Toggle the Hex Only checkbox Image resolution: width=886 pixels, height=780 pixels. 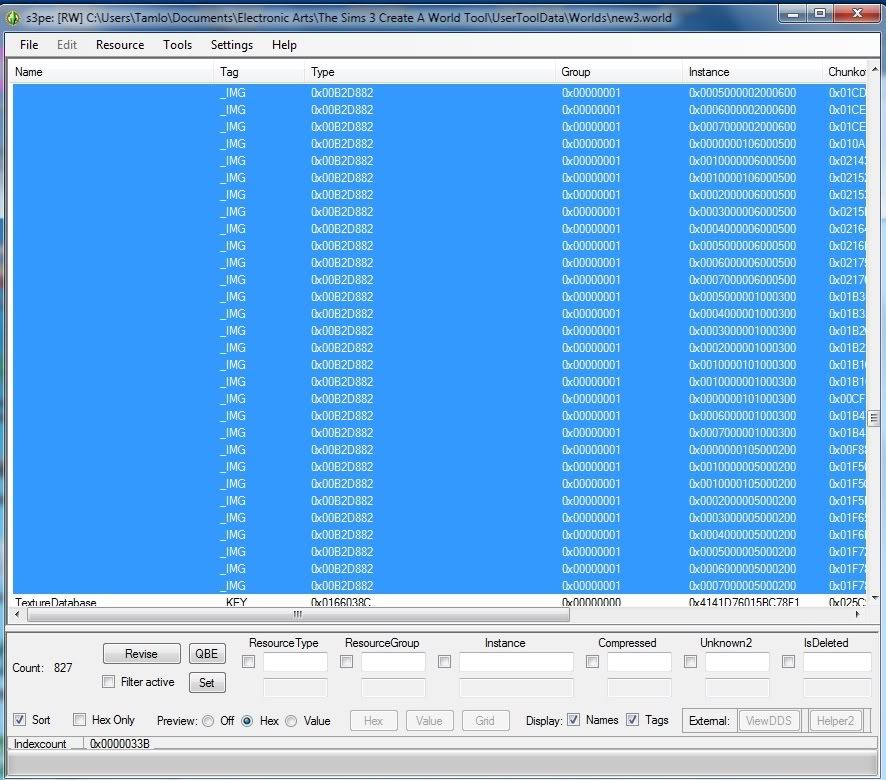pyautogui.click(x=80, y=720)
